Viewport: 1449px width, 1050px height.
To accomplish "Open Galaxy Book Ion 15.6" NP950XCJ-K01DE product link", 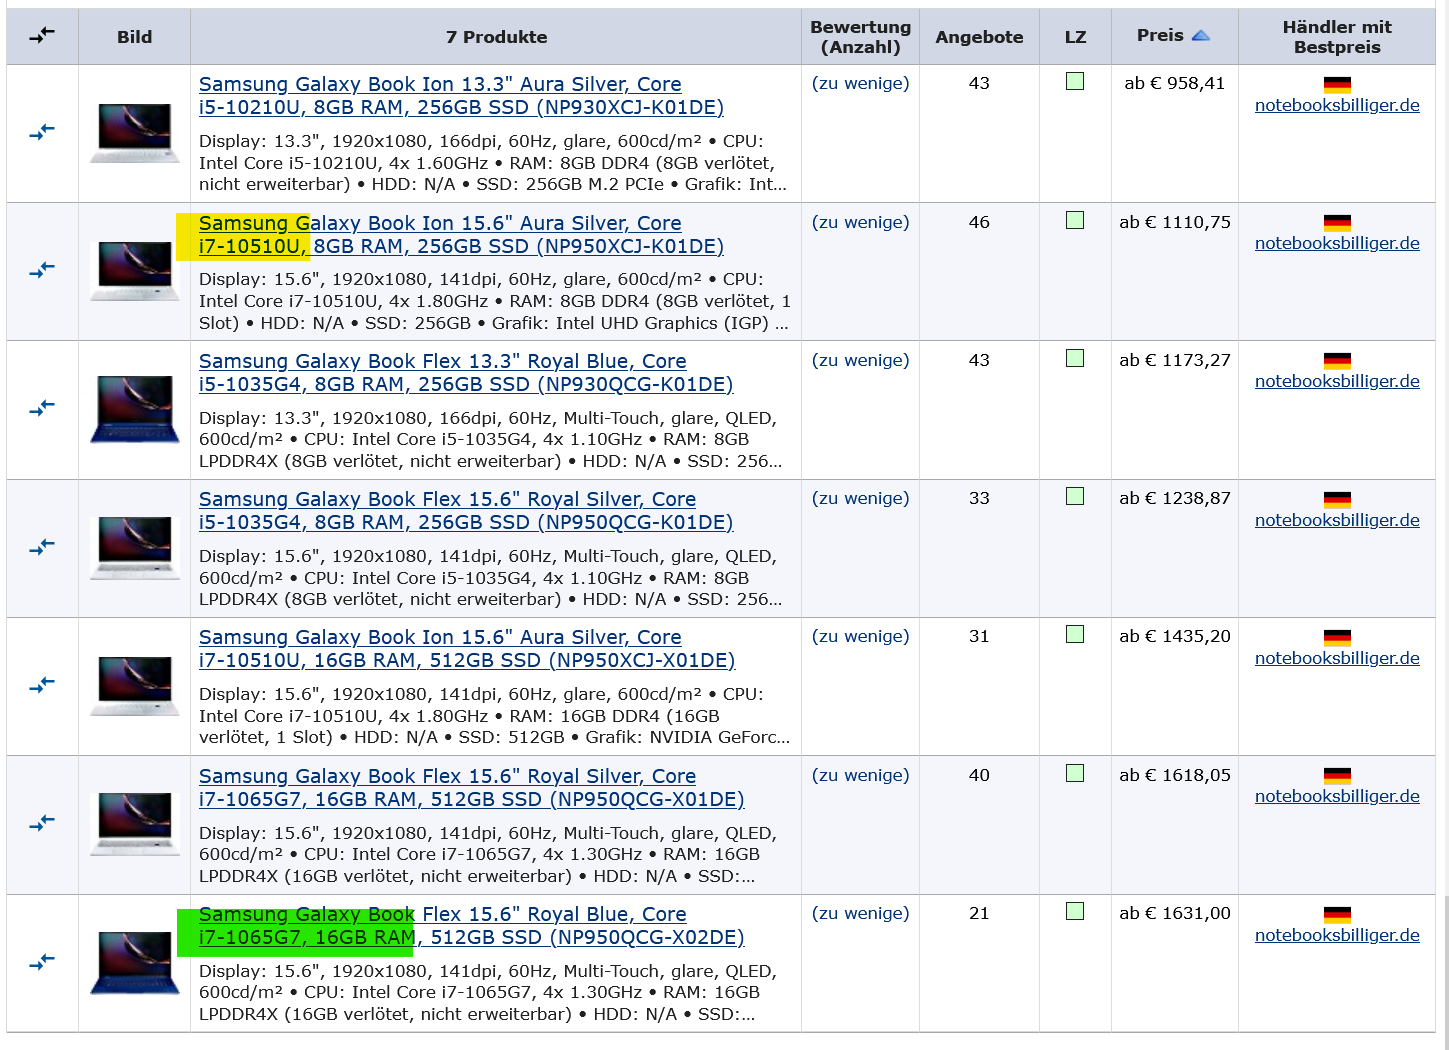I will (x=461, y=235).
